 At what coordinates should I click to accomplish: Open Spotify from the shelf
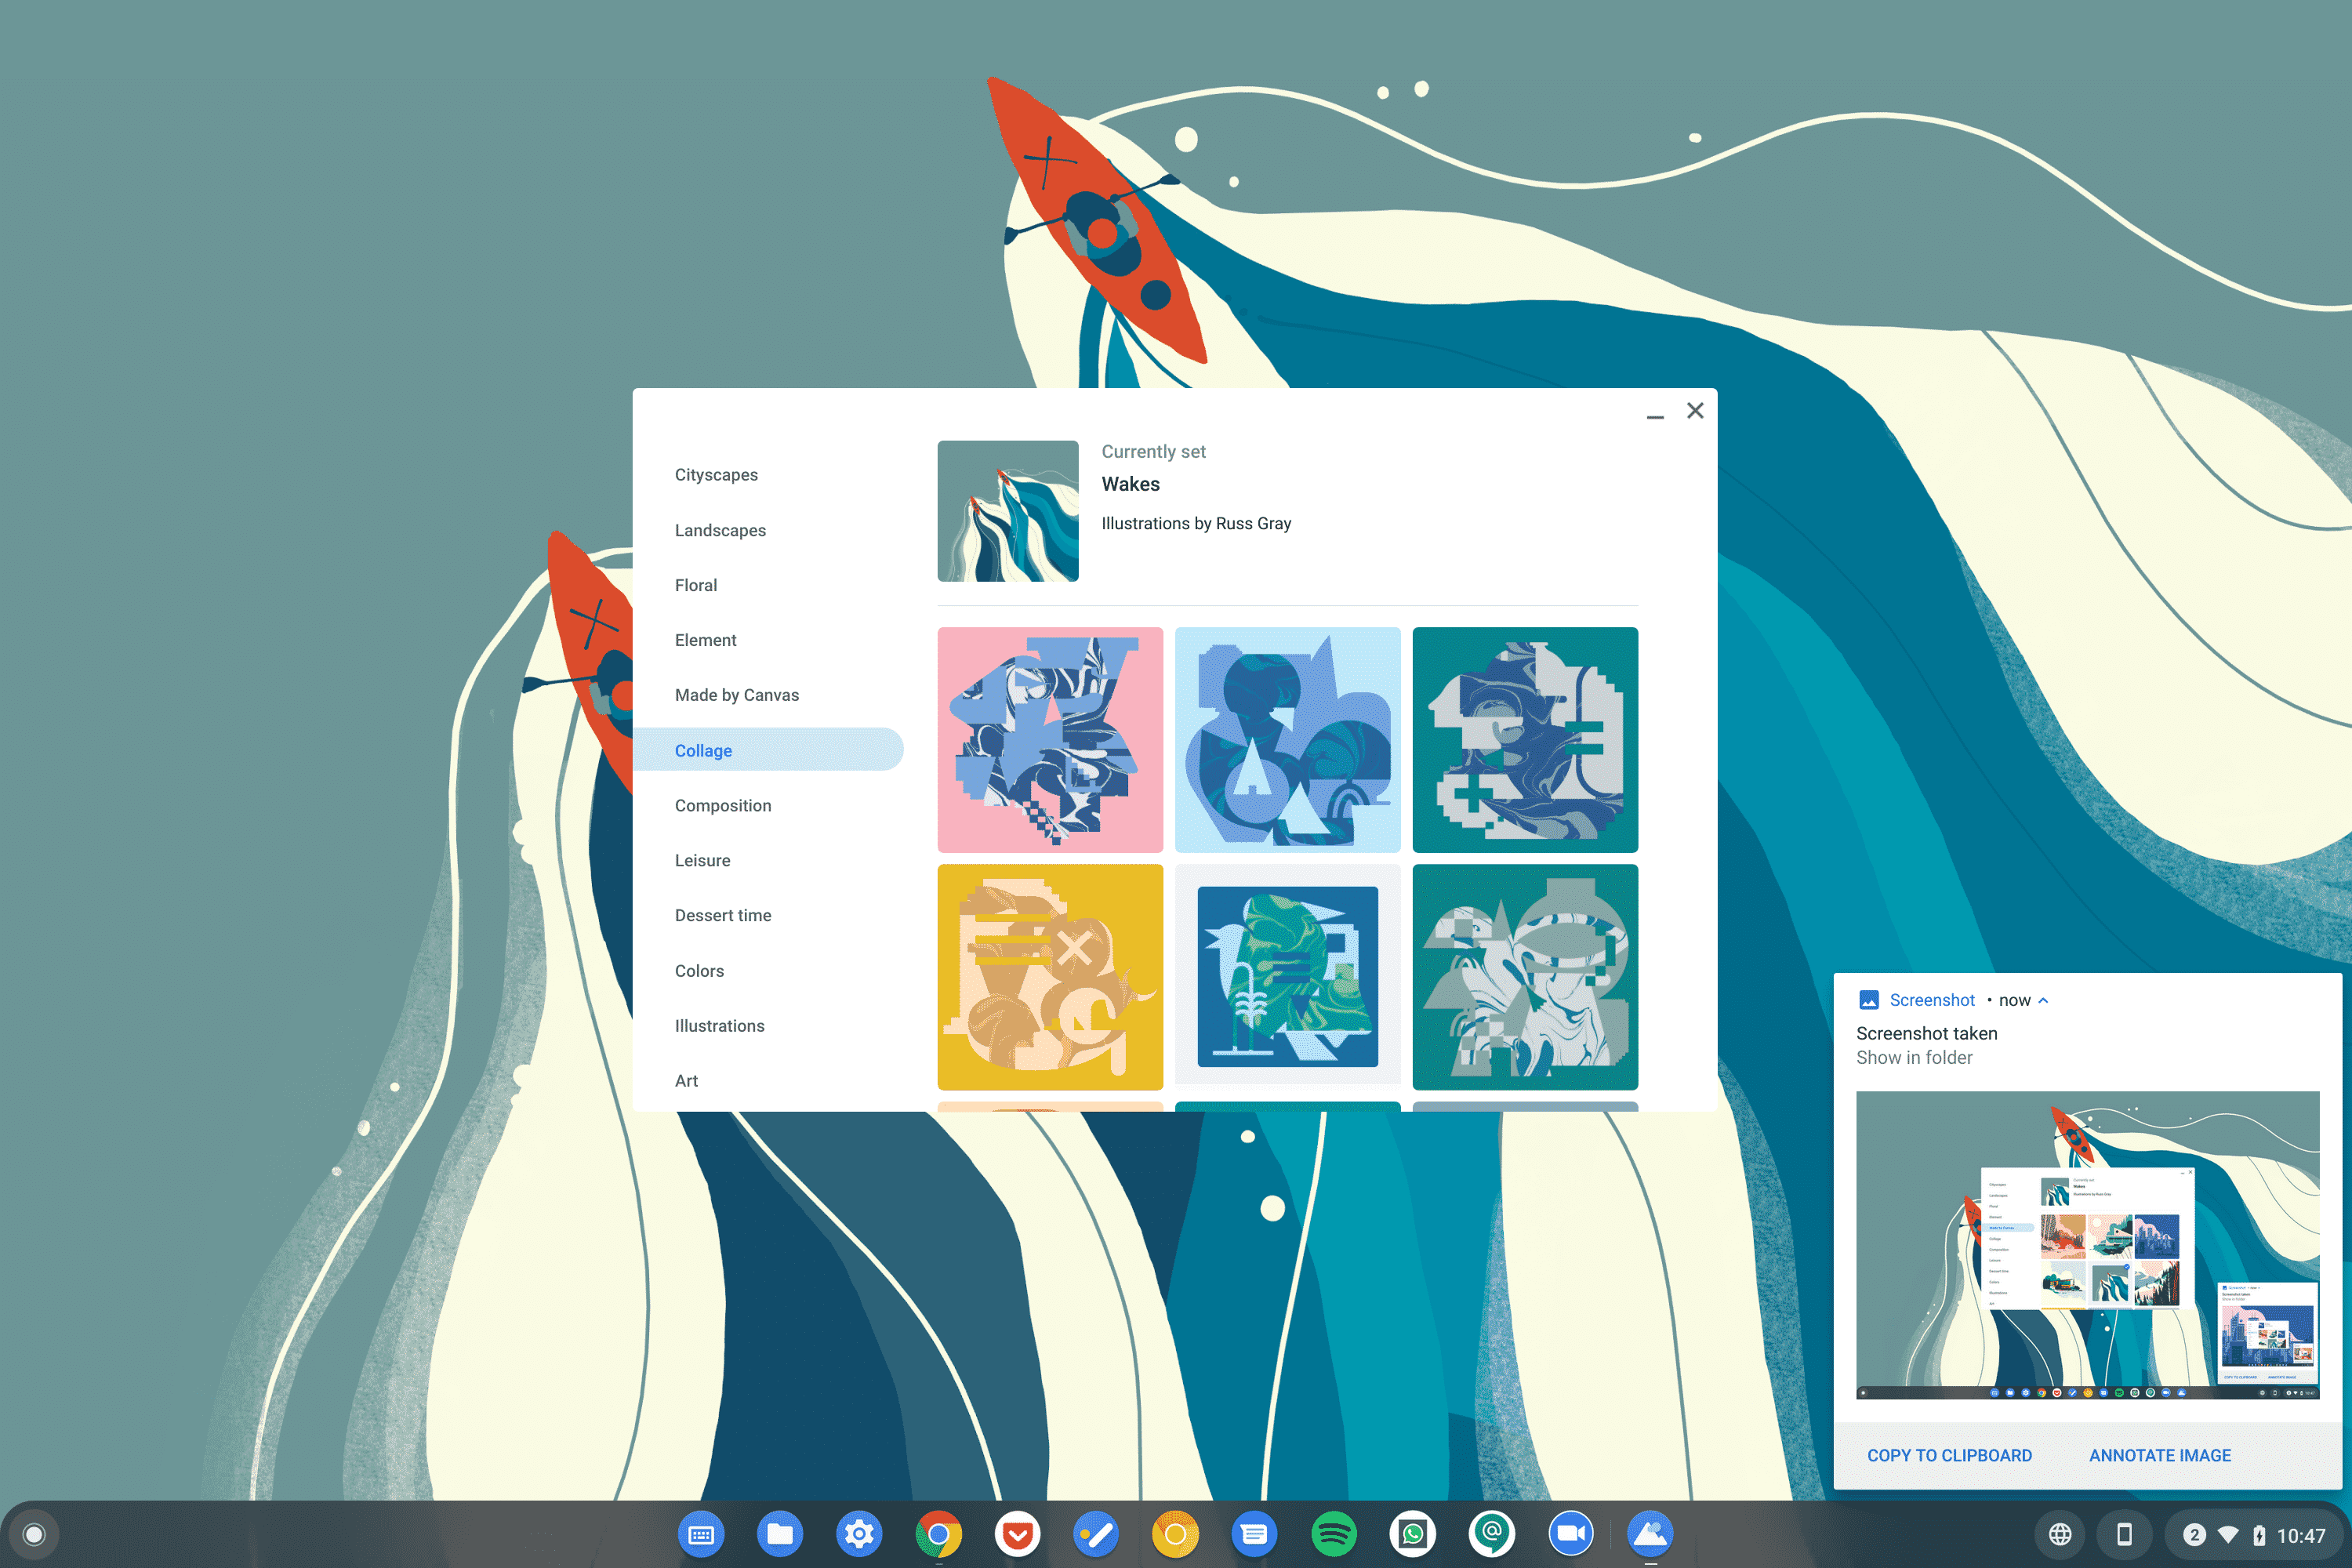point(1333,1533)
